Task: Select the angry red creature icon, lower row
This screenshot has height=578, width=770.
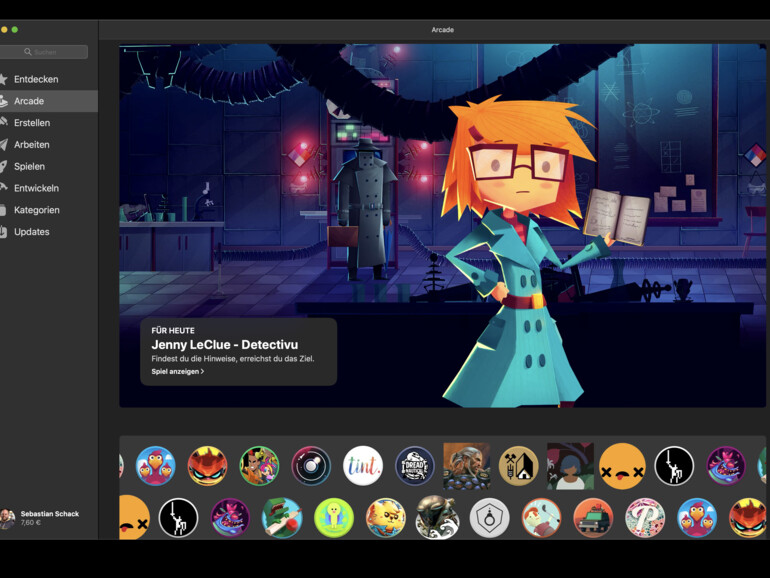Action: 748,518
